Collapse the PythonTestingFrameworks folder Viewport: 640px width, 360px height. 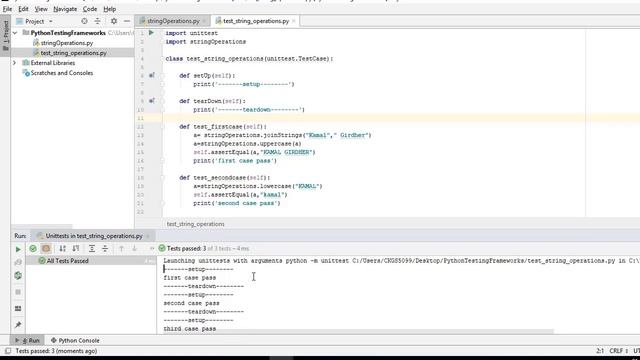[x=15, y=33]
